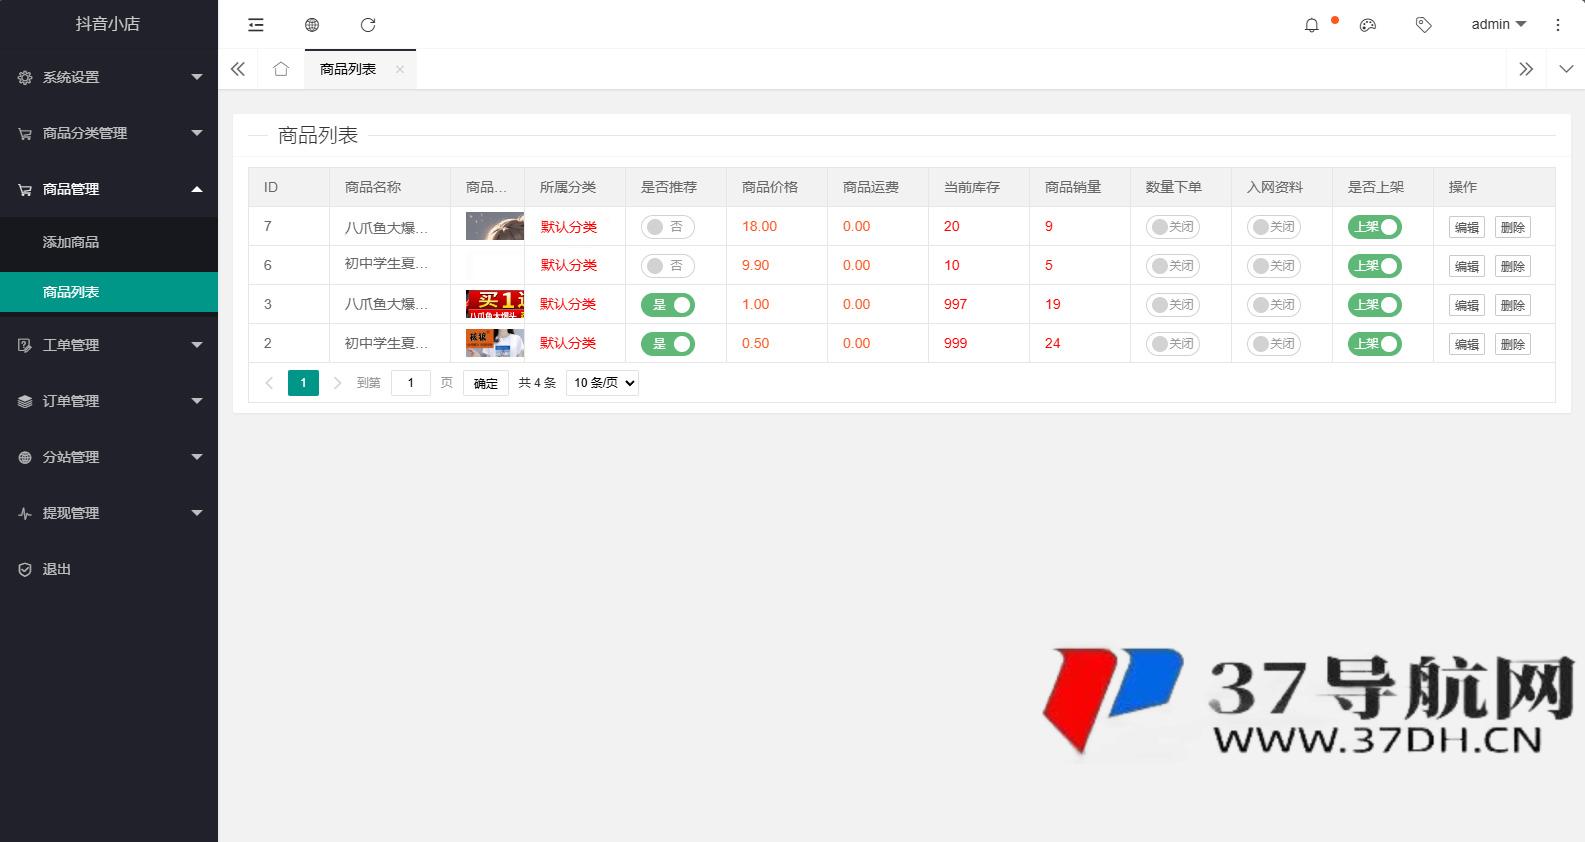1585x842 pixels.
Task: Toggle 上架 switch for product ID 6
Action: [1375, 266]
